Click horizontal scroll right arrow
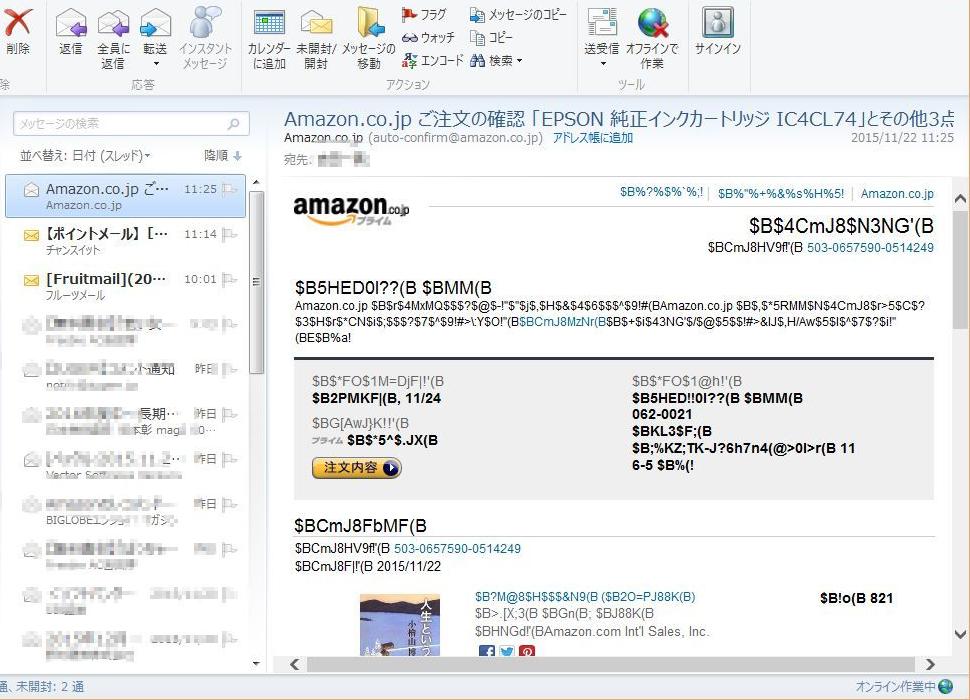The height and width of the screenshot is (700, 970). click(x=930, y=664)
